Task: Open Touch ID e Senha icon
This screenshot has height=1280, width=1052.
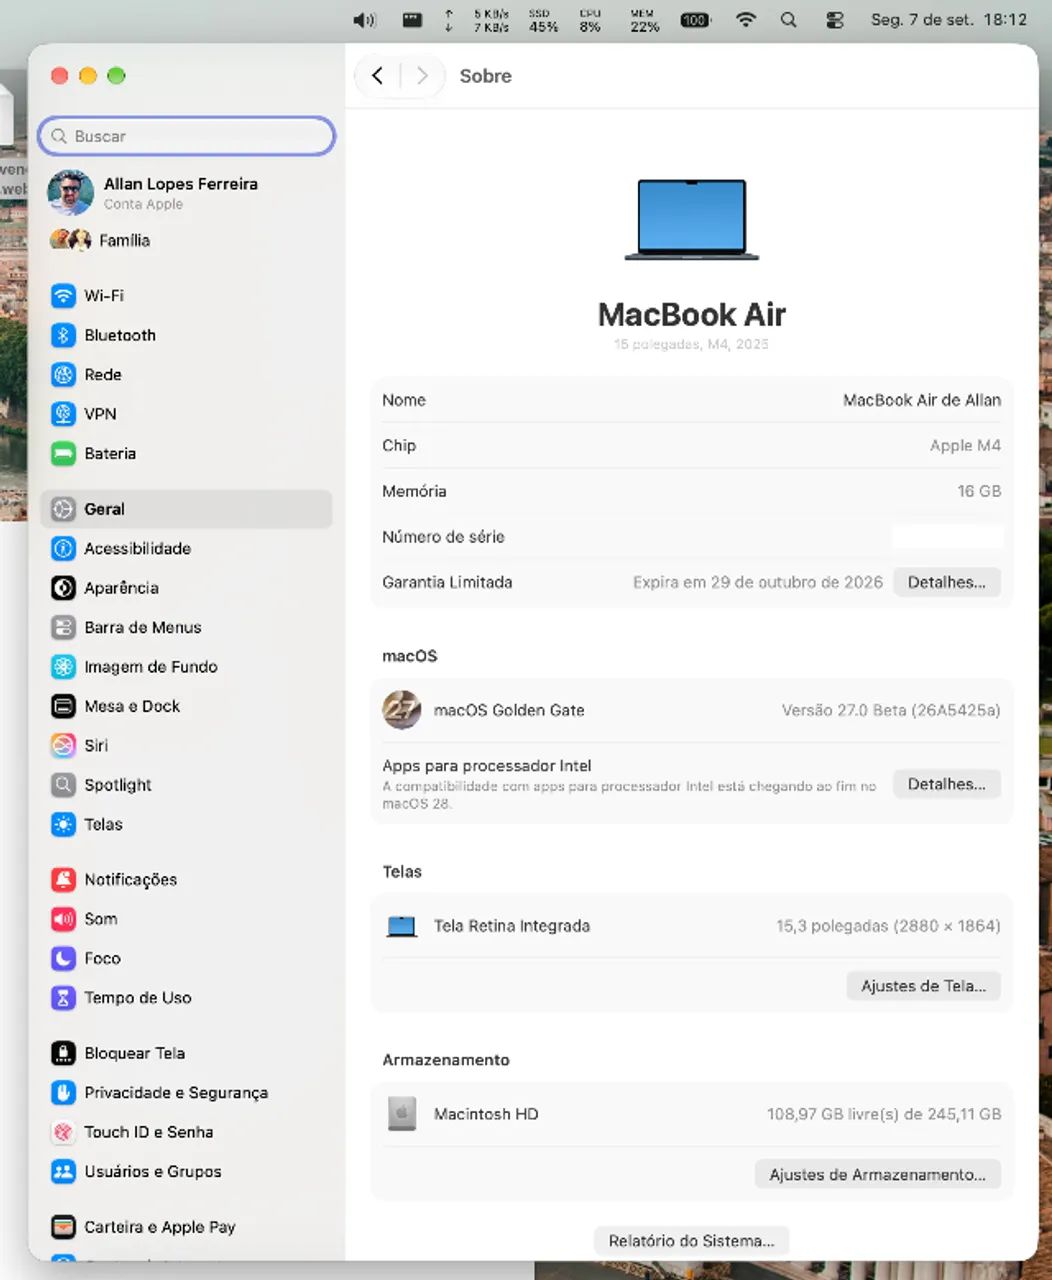Action: coord(63,1132)
